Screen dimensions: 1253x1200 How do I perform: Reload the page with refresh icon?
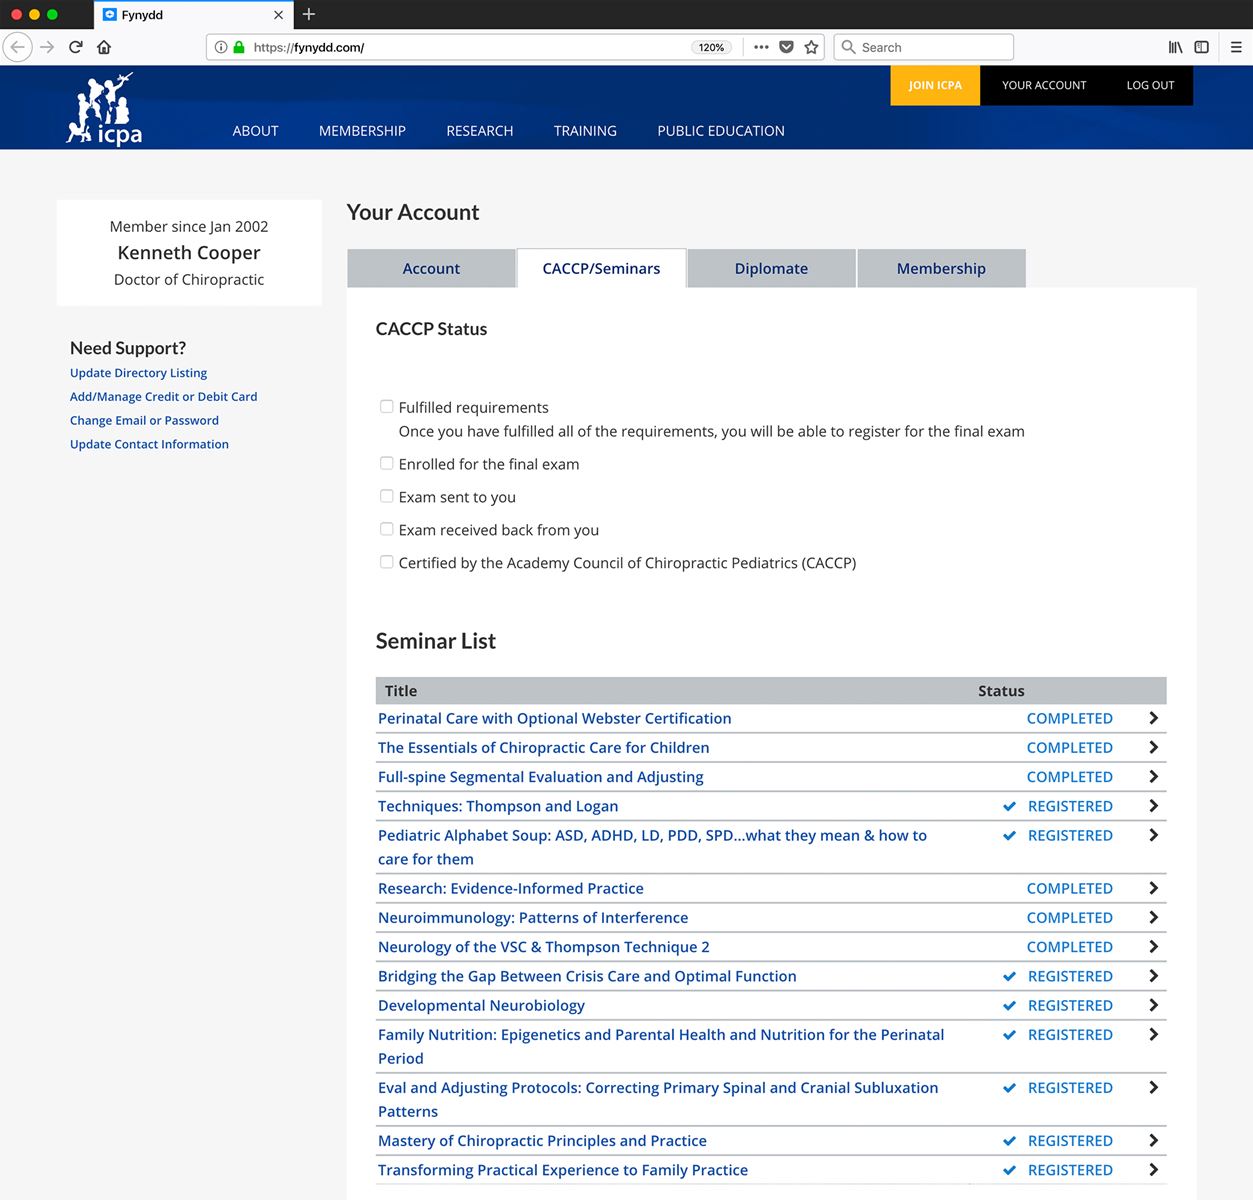click(x=75, y=47)
